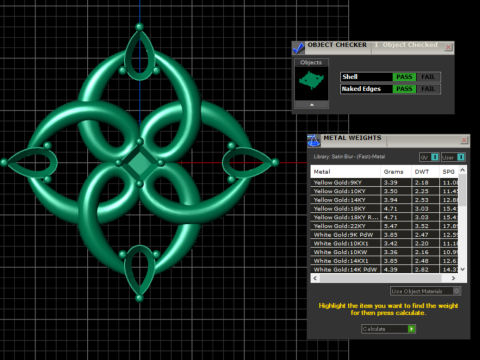Click the Calculate button
This screenshot has width=480, height=360.
click(388, 329)
